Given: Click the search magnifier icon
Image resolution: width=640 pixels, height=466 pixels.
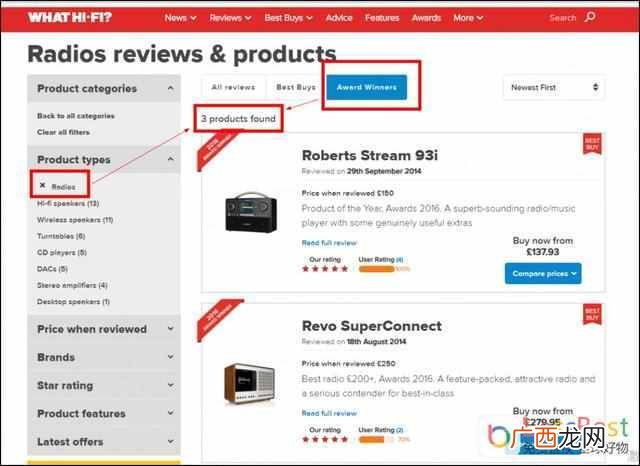Looking at the screenshot, I should coord(590,17).
